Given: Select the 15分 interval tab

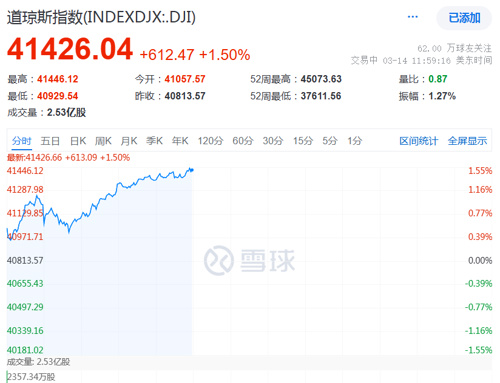Looking at the screenshot, I should [x=303, y=141].
